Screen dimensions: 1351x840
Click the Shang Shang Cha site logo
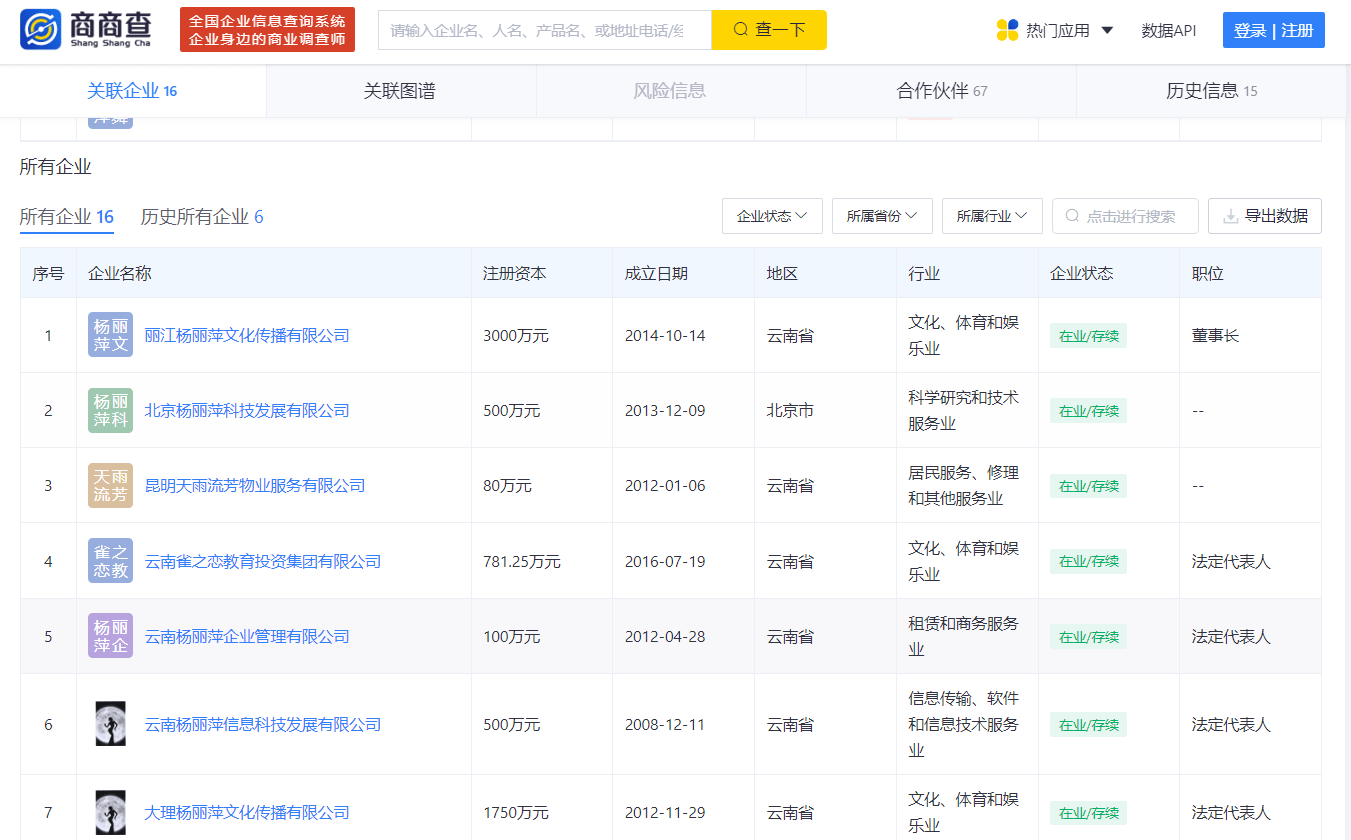click(x=86, y=30)
